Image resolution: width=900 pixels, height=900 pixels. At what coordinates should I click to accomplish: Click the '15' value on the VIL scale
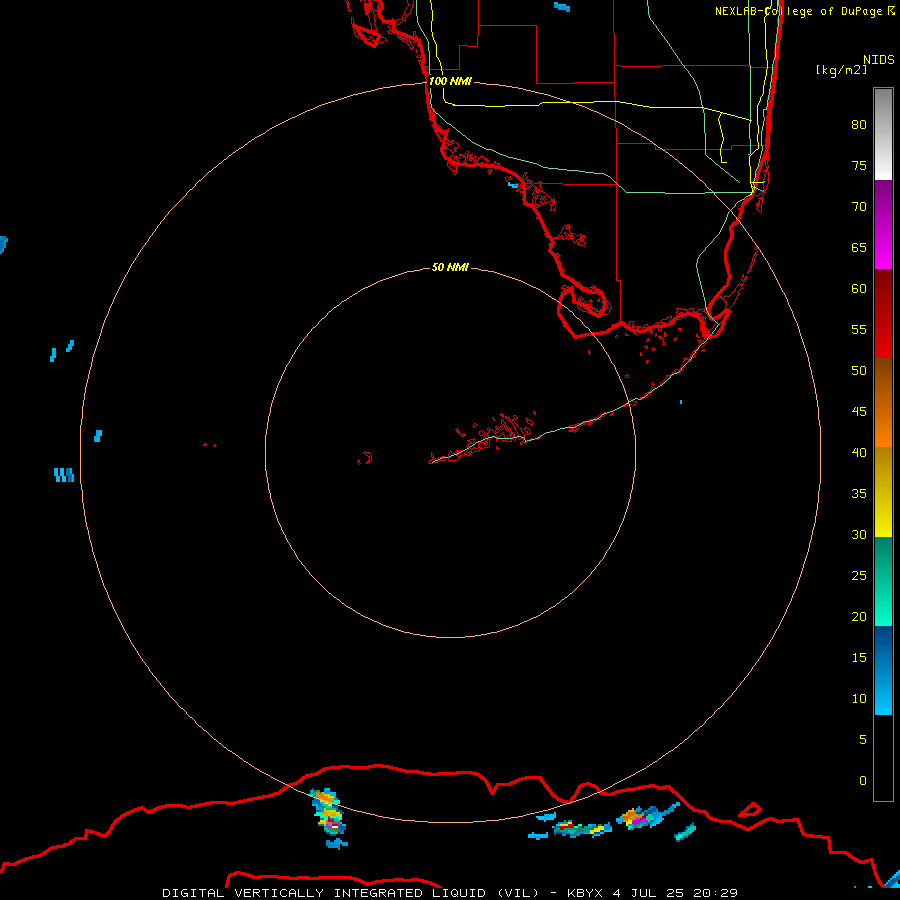pos(859,657)
